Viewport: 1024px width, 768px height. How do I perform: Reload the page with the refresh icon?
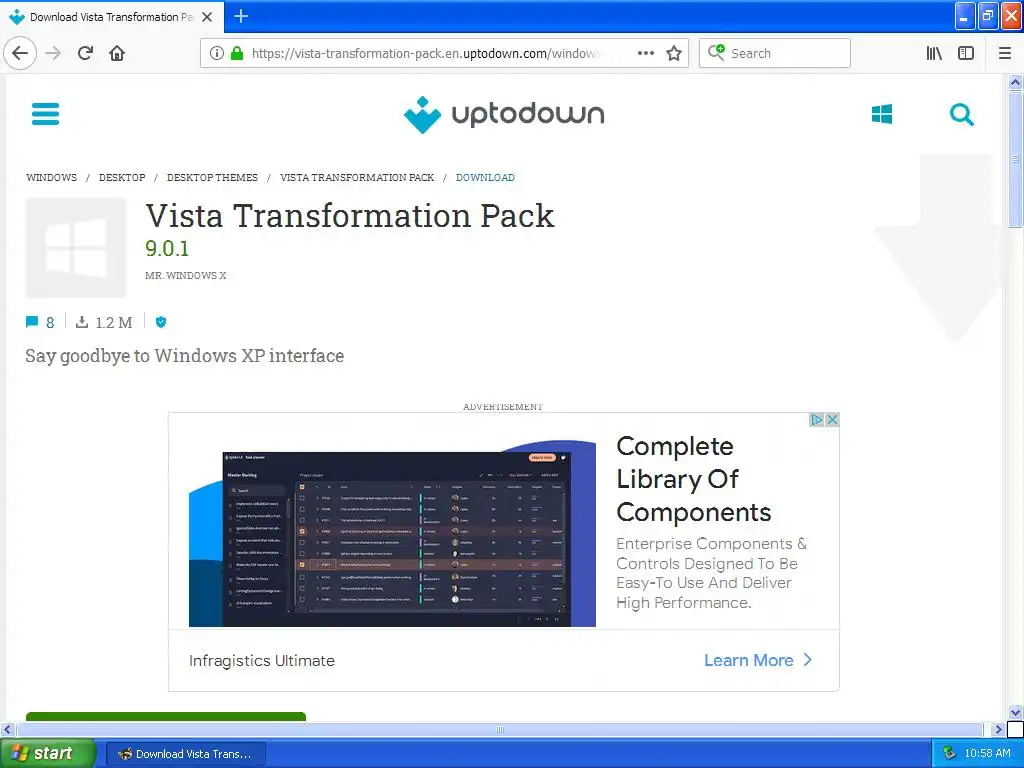(85, 53)
